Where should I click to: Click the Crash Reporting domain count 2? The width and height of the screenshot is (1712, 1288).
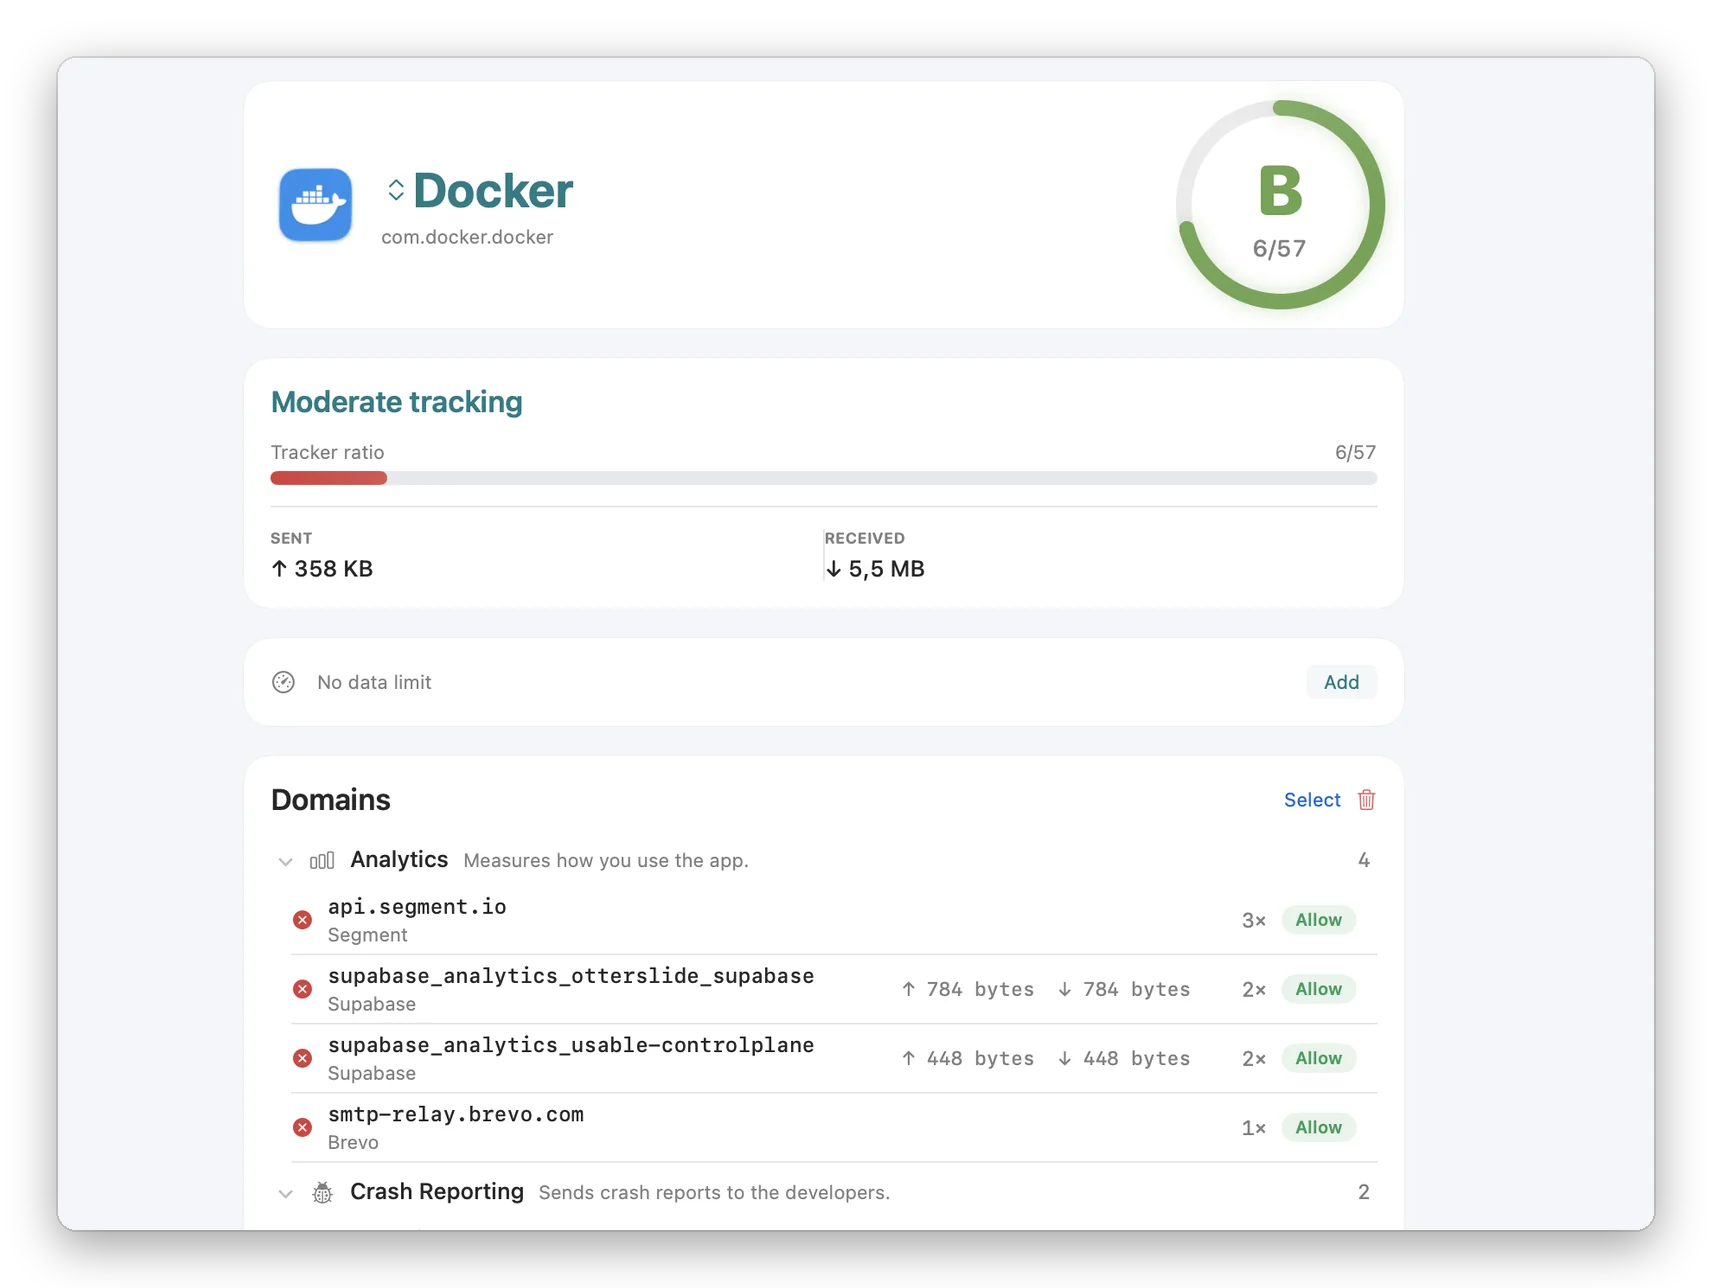point(1364,1192)
